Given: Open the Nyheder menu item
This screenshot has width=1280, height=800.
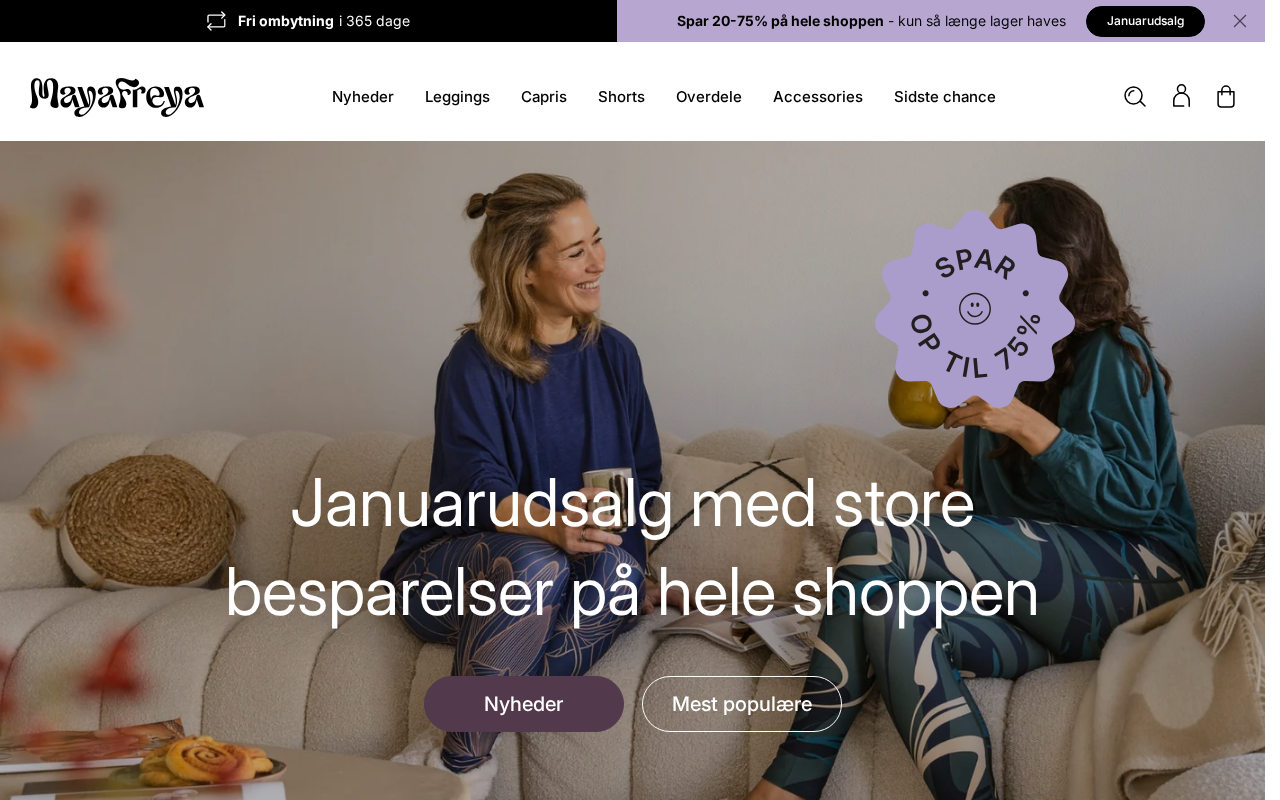Looking at the screenshot, I should (363, 97).
